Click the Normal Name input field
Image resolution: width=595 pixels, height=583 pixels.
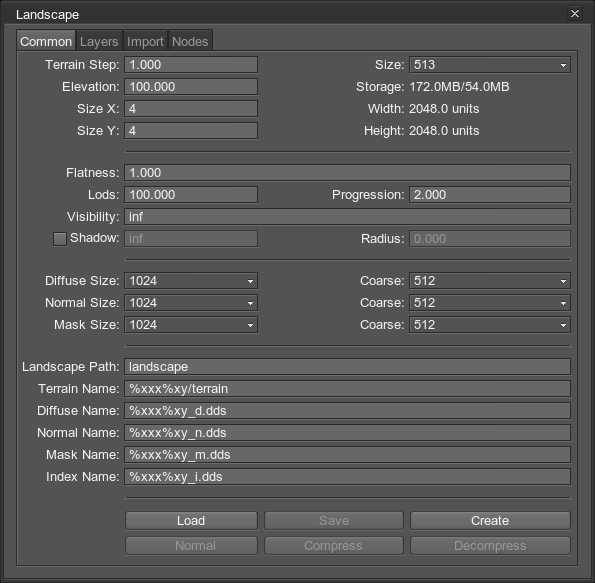click(347, 433)
